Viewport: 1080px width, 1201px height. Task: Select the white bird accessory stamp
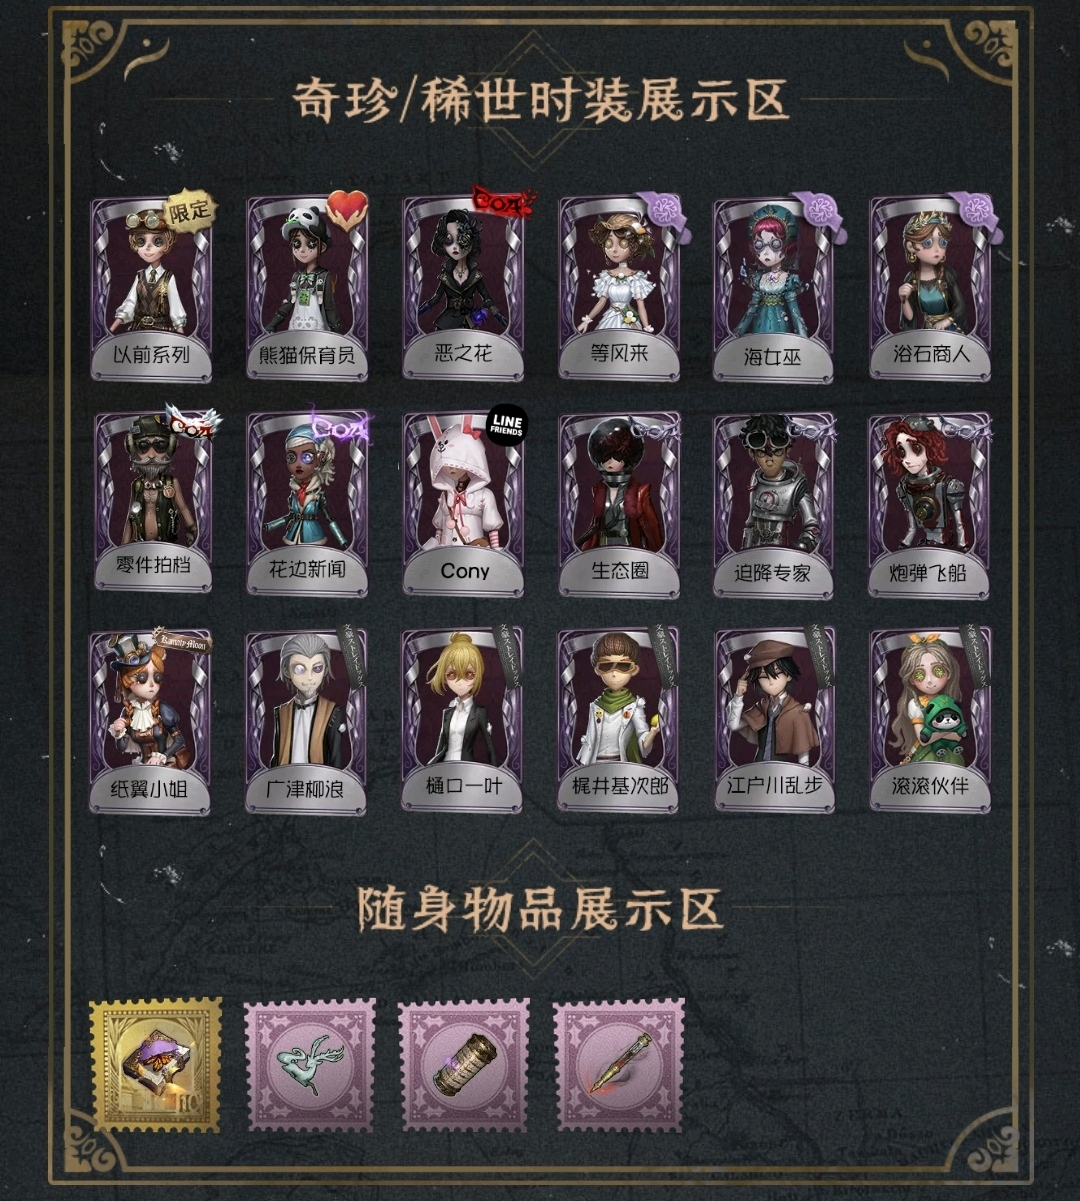point(310,1065)
